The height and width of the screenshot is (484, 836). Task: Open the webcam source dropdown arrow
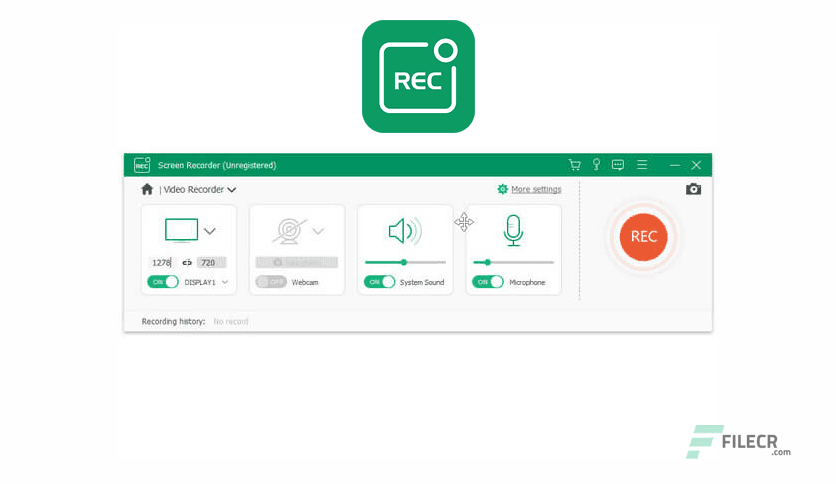tap(318, 231)
